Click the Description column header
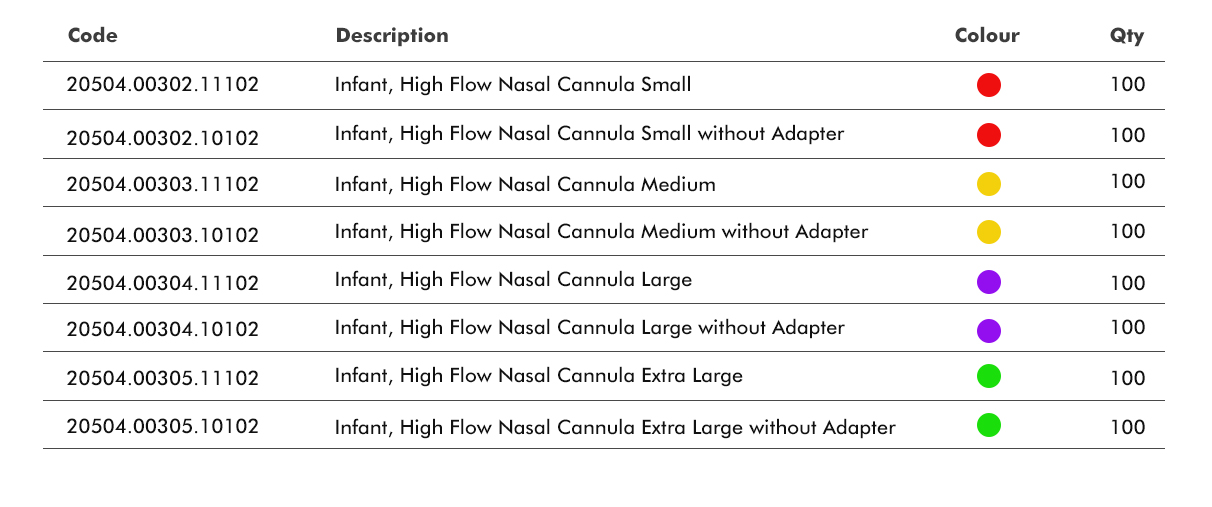1212x507 pixels. pos(392,36)
